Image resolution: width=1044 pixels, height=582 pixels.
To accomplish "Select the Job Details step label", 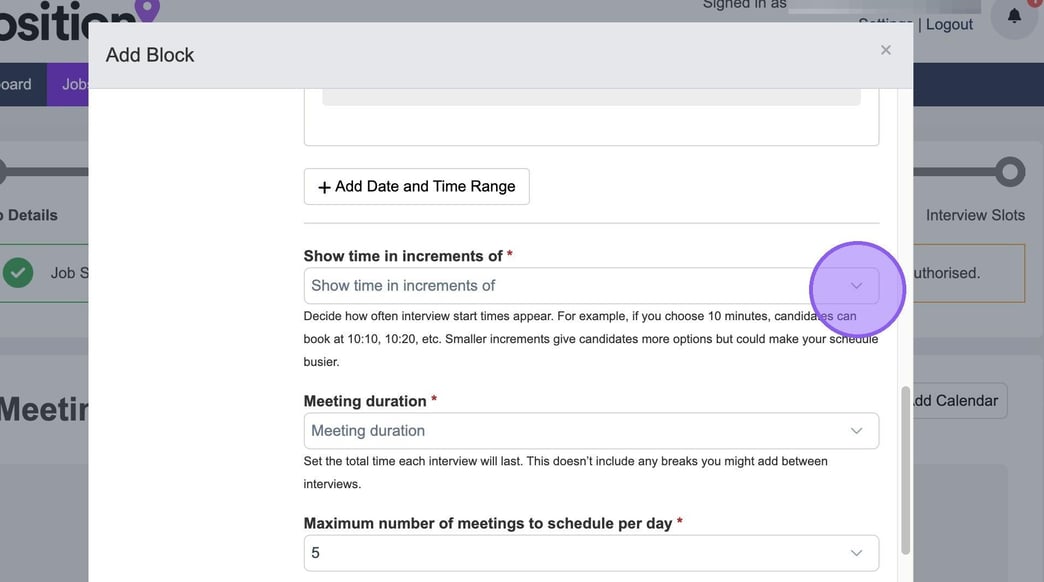I will (x=30, y=215).
